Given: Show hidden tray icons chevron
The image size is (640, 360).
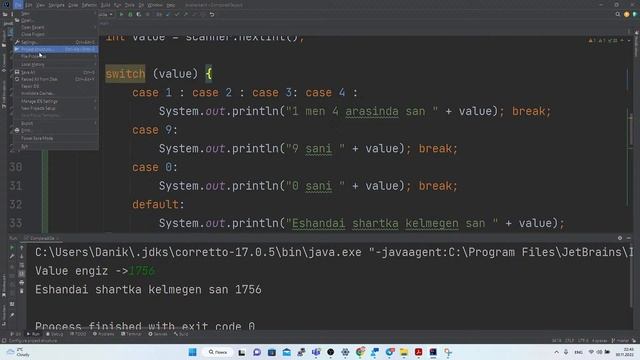Looking at the screenshot, I should pos(556,352).
